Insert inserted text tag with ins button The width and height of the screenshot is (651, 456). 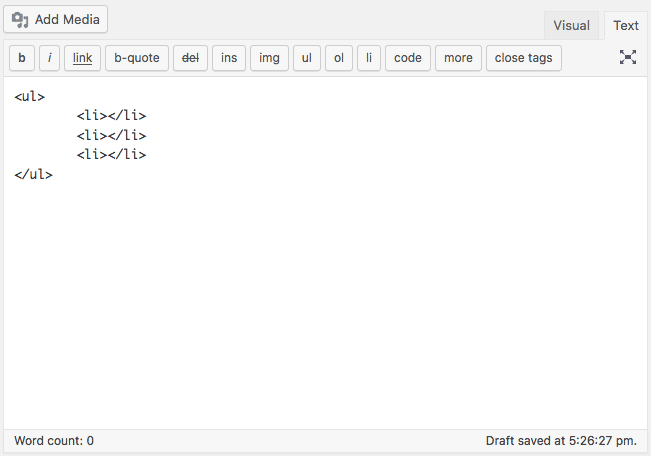(229, 58)
